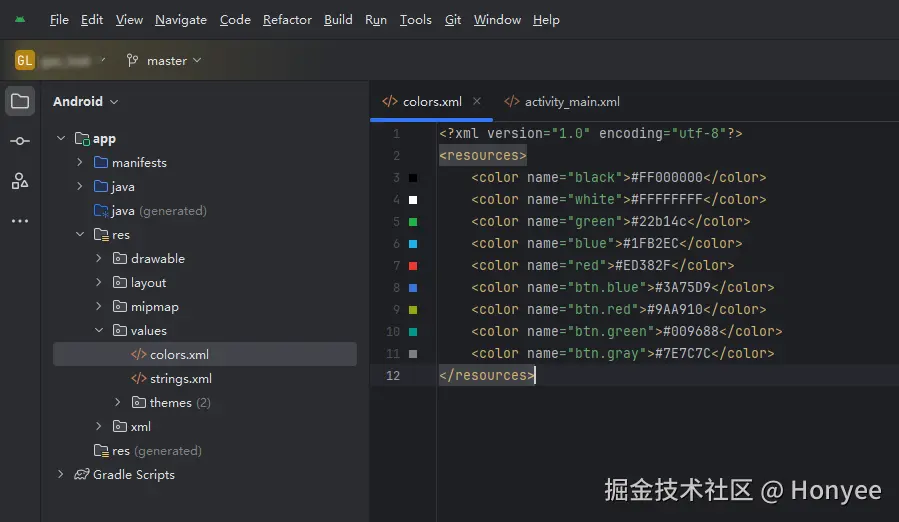This screenshot has width=899, height=522.
Task: Click the XML icon on activity_main.xml tab
Action: pos(511,102)
